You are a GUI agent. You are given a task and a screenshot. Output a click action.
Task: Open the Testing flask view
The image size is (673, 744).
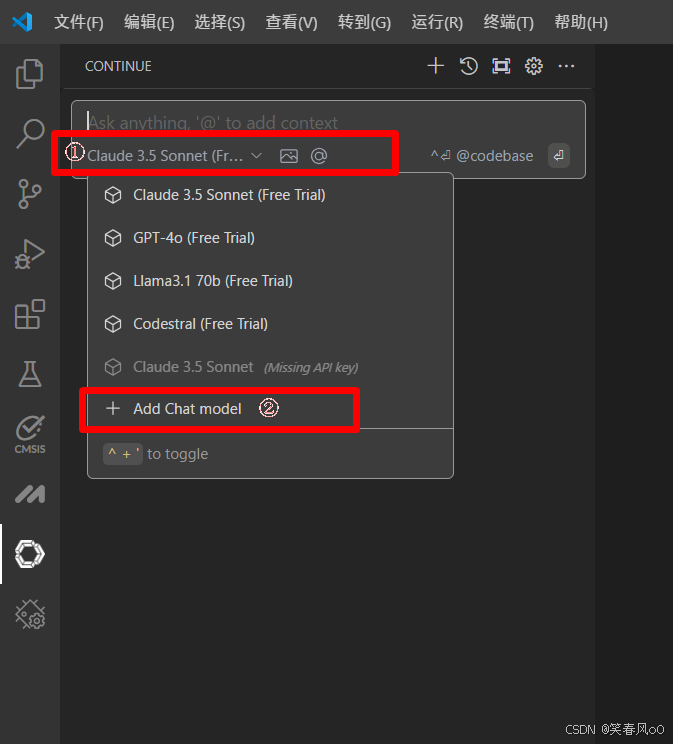point(29,374)
